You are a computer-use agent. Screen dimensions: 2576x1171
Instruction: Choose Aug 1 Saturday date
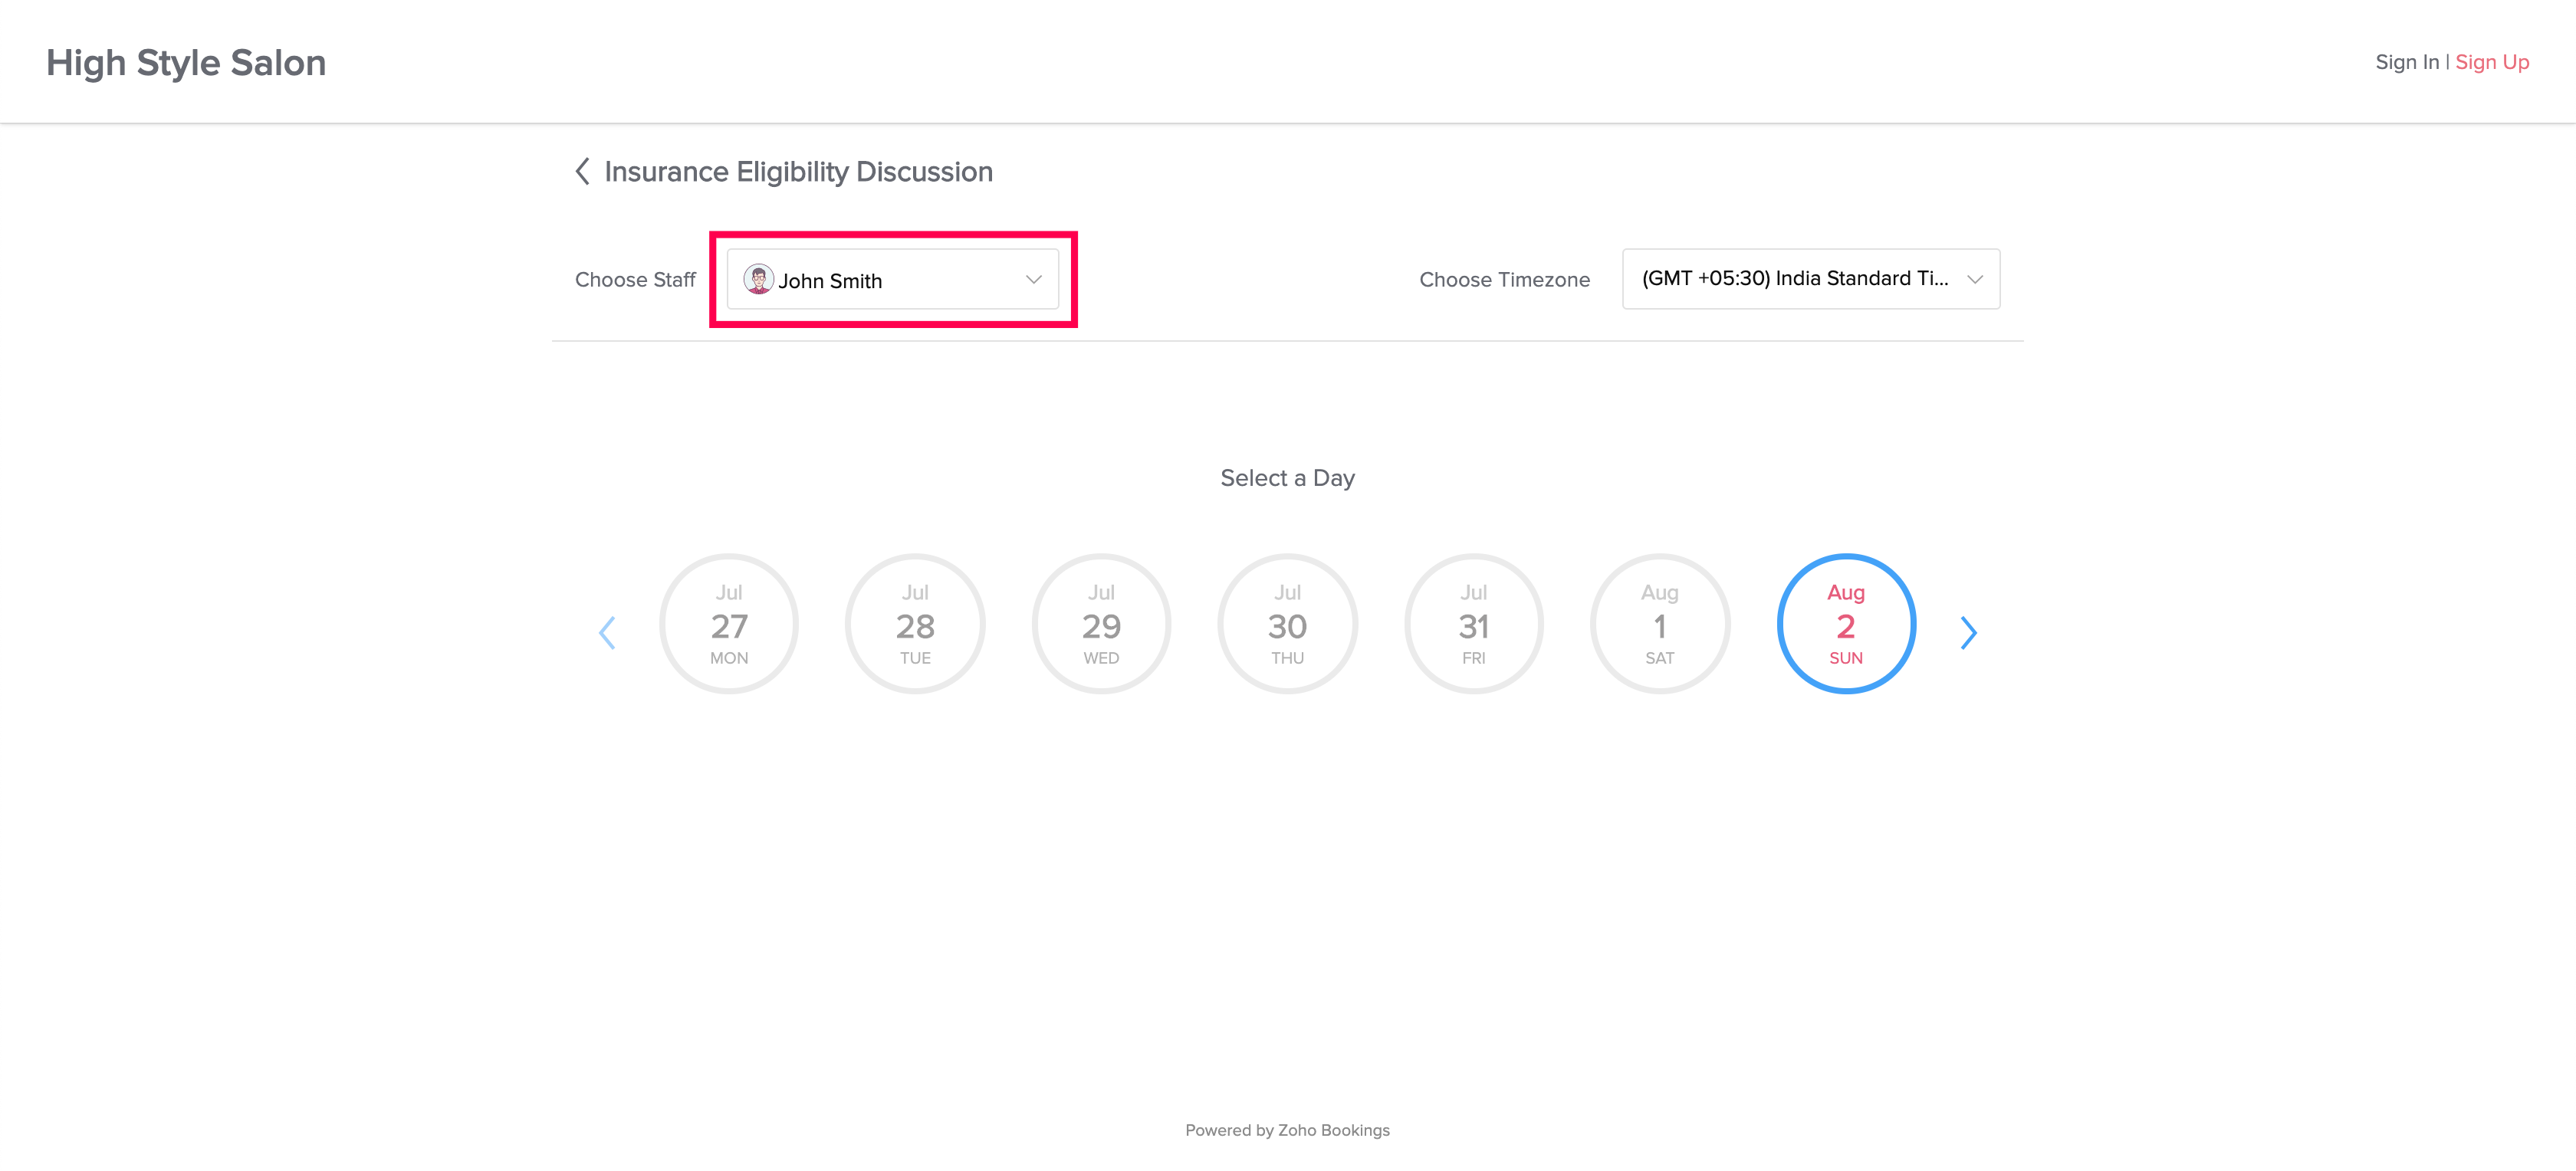tap(1659, 624)
